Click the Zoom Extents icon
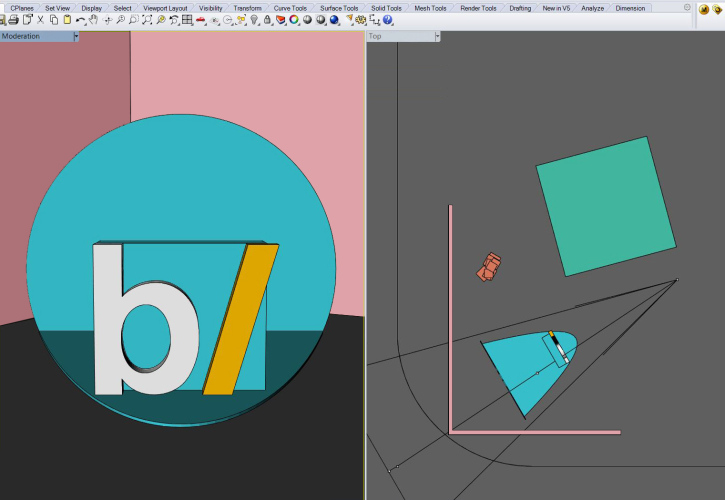Image resolution: width=725 pixels, height=500 pixels. 147,20
